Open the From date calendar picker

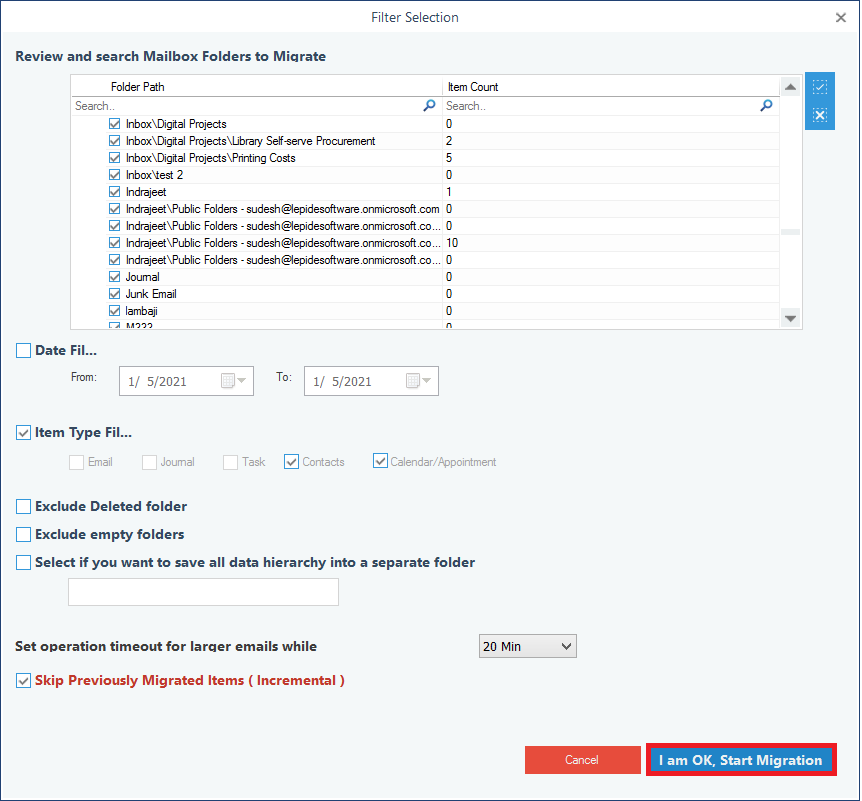[x=234, y=380]
